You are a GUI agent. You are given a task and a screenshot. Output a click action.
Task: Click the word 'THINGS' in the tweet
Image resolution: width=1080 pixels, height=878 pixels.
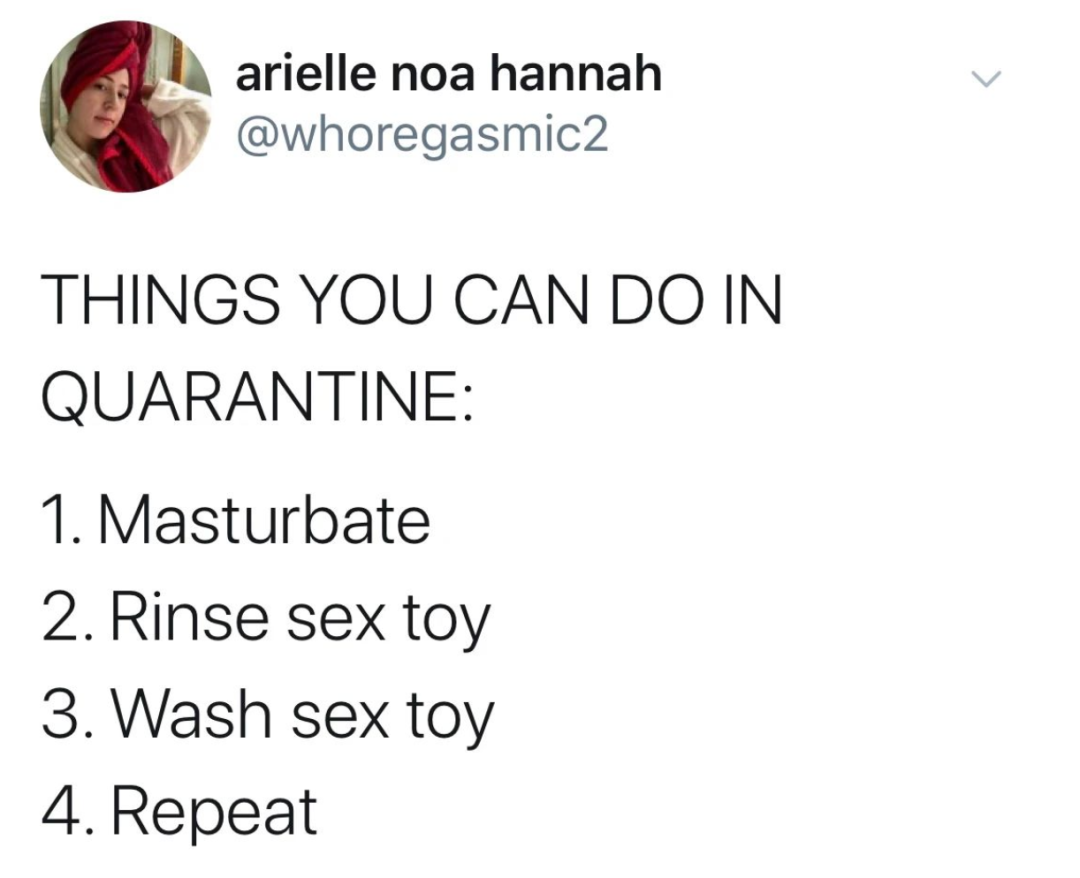click(x=160, y=300)
